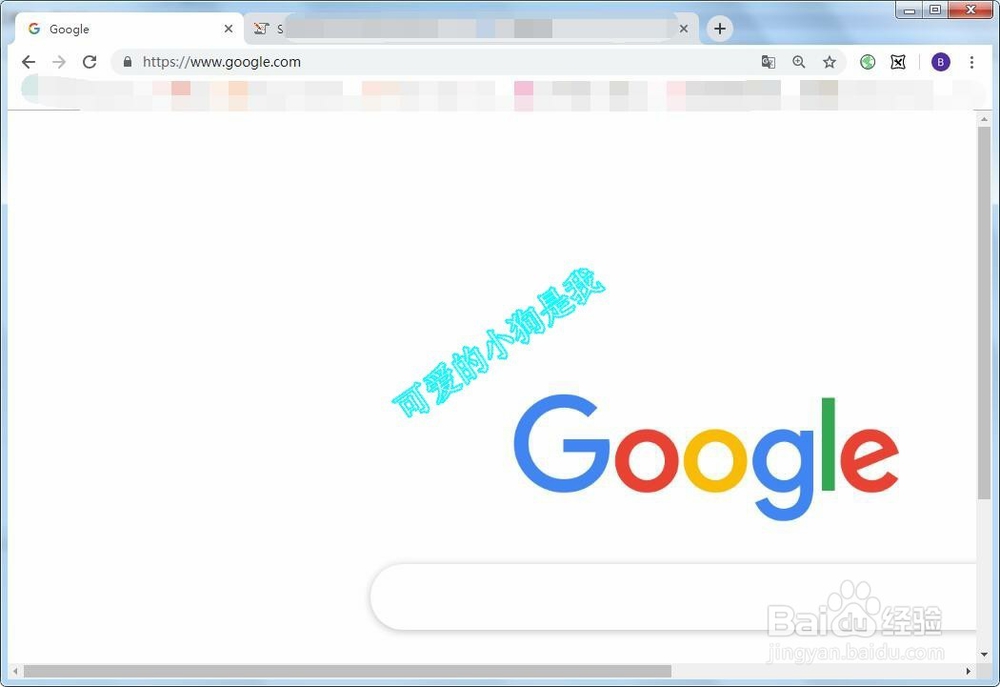Switch to the Google tab
The image size is (1000, 687).
click(x=128, y=29)
